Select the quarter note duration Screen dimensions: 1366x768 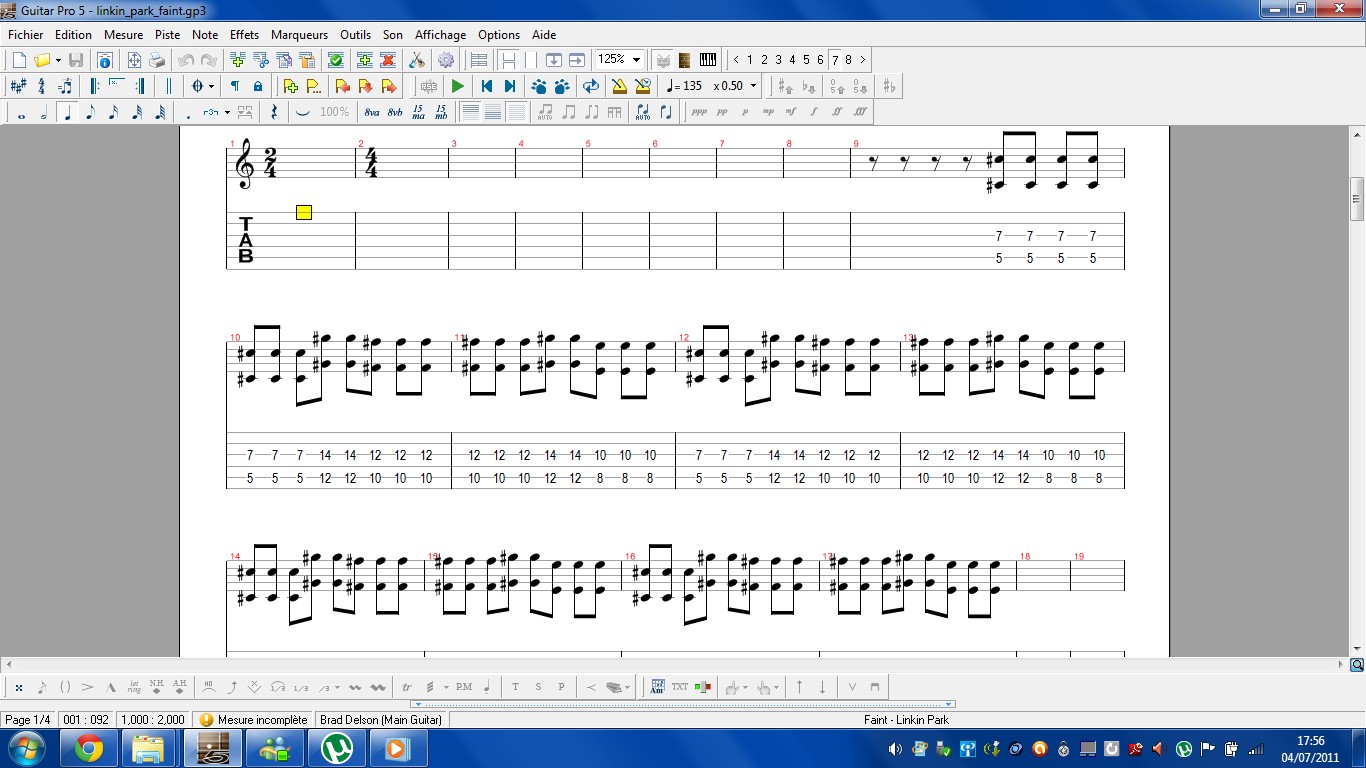click(x=67, y=112)
